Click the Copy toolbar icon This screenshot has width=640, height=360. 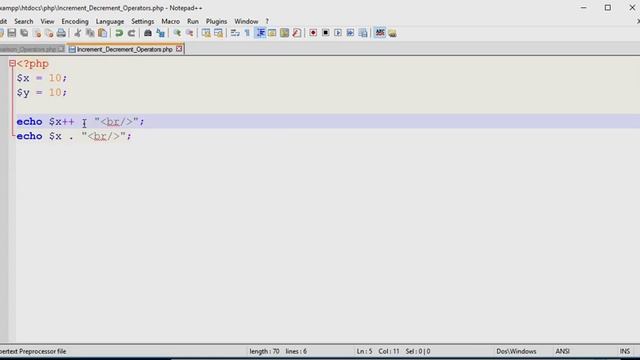[x=90, y=33]
